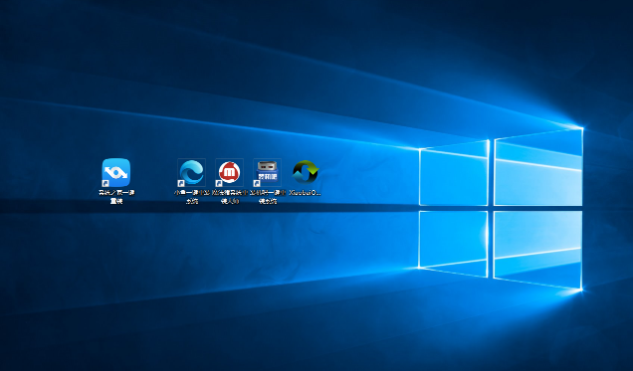Click the label under the red M icon
633x371 pixels.
pos(229,197)
